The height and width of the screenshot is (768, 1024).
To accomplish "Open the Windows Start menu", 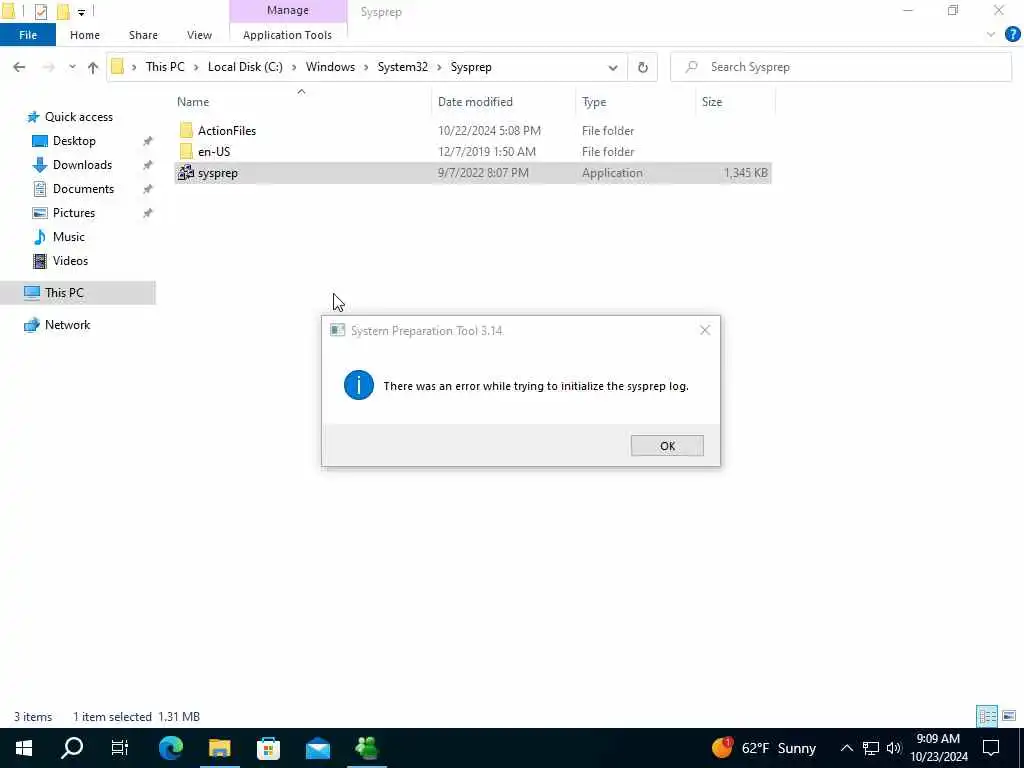I will coord(24,748).
